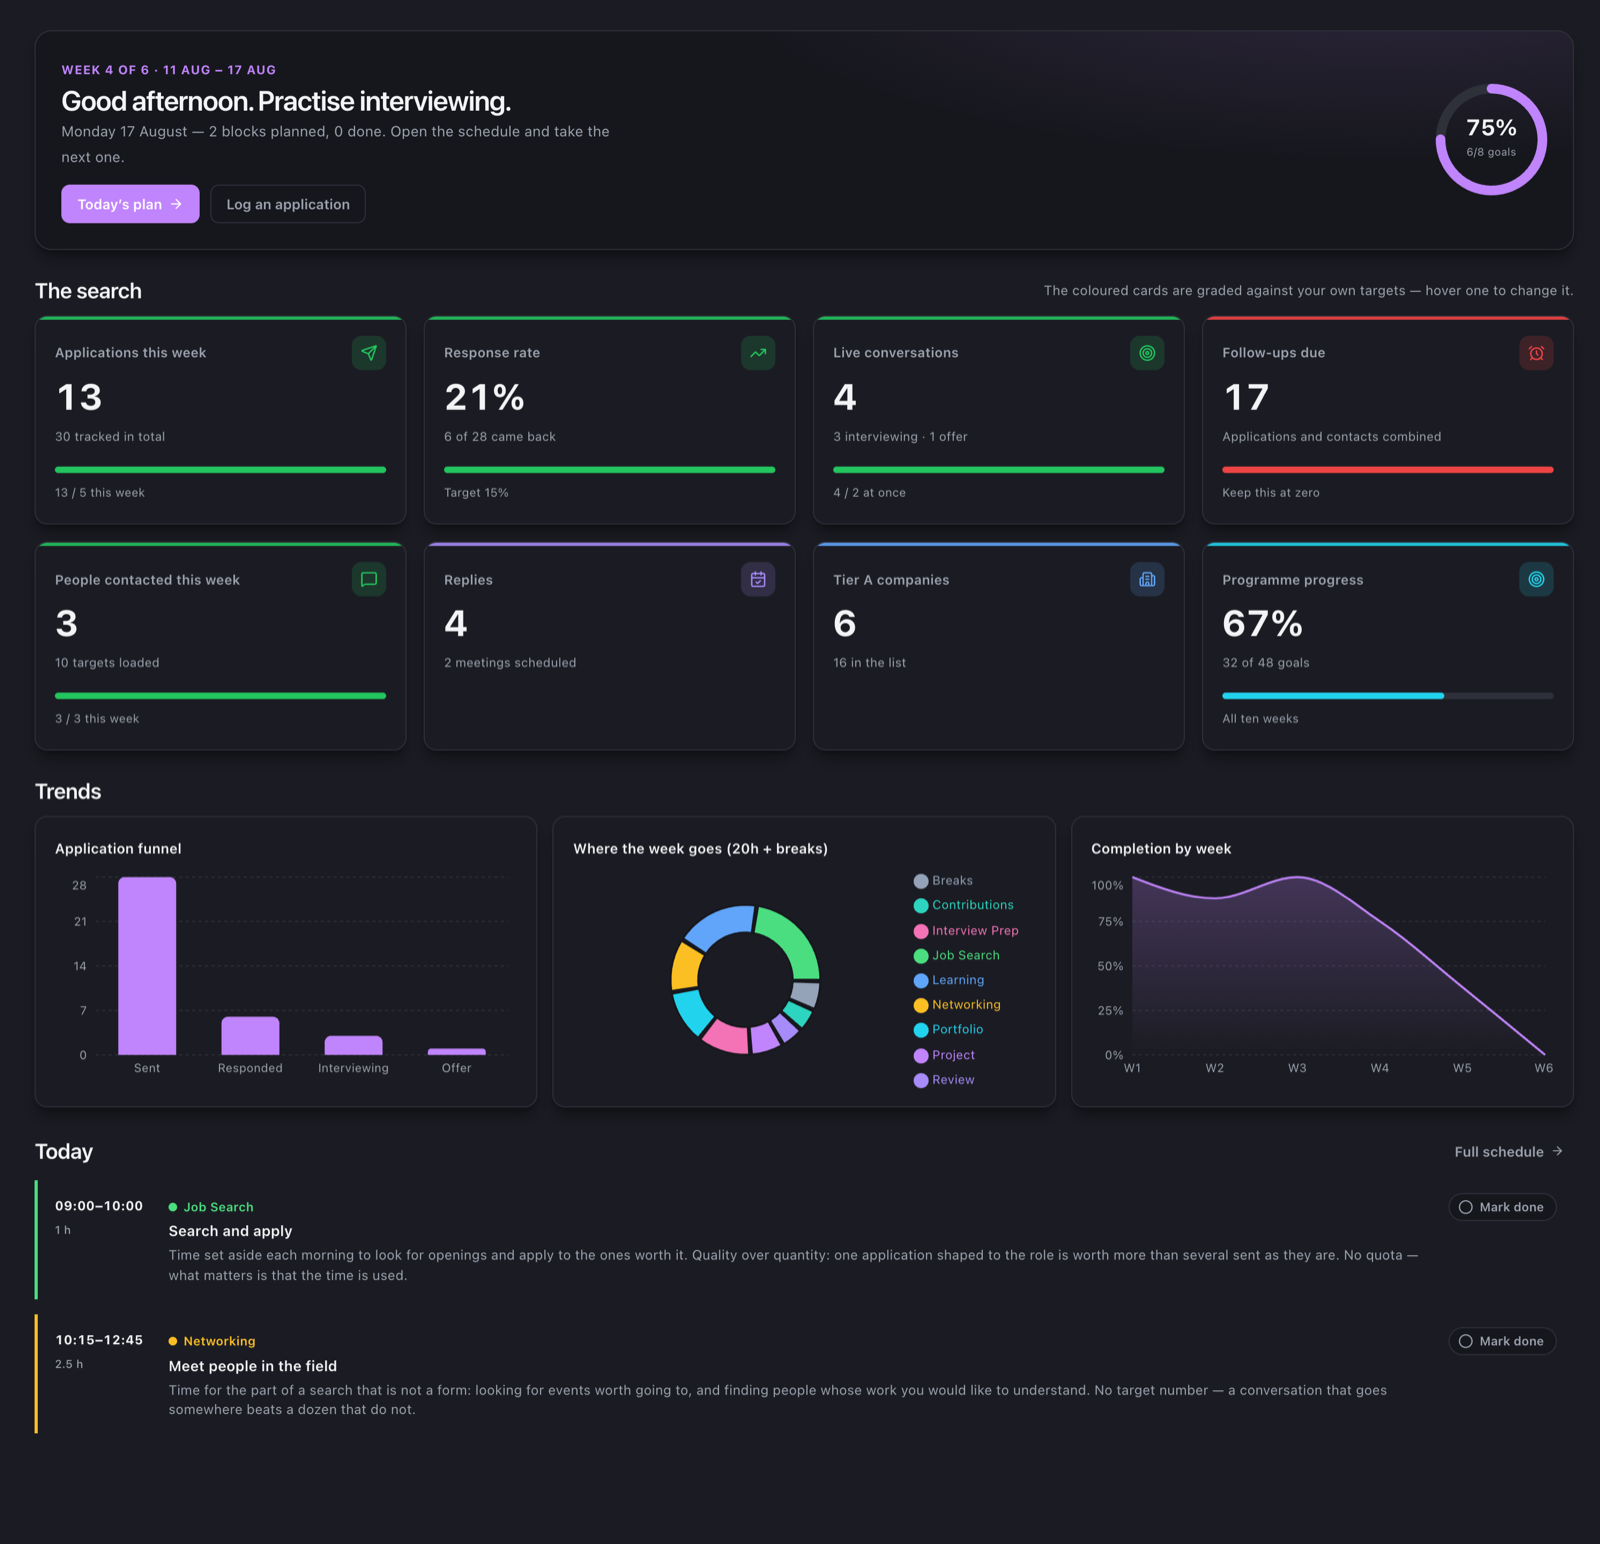Click the "13" value on Applications this week

pyautogui.click(x=79, y=397)
